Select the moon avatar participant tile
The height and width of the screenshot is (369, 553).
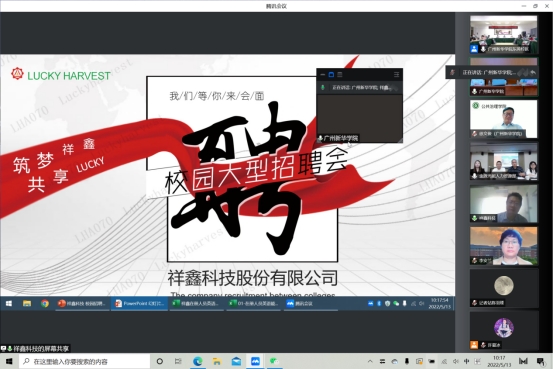tap(504, 288)
